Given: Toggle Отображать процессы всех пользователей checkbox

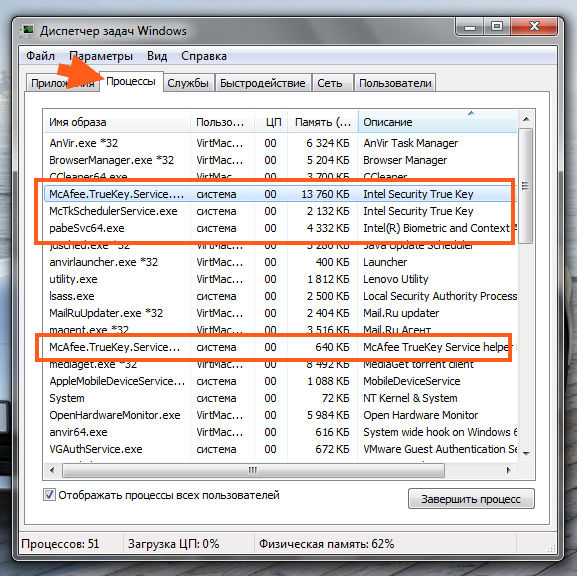Looking at the screenshot, I should pos(49,495).
